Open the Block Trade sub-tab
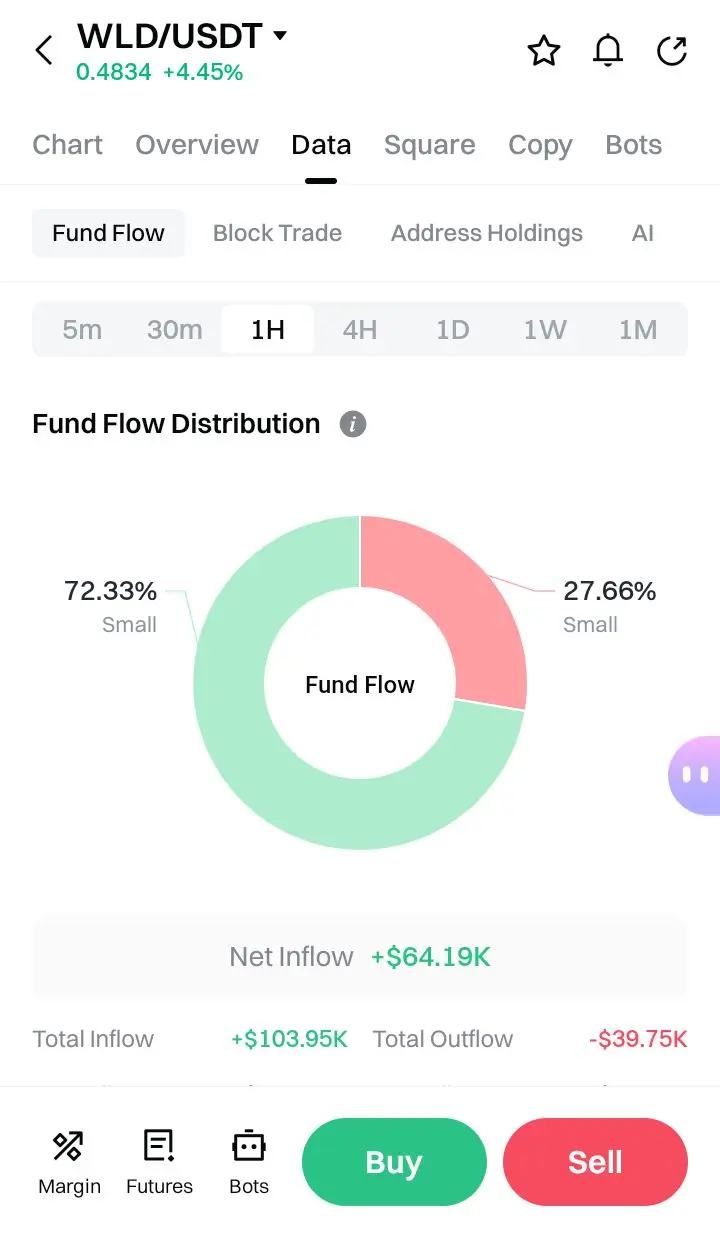This screenshot has width=720, height=1237. coord(277,233)
